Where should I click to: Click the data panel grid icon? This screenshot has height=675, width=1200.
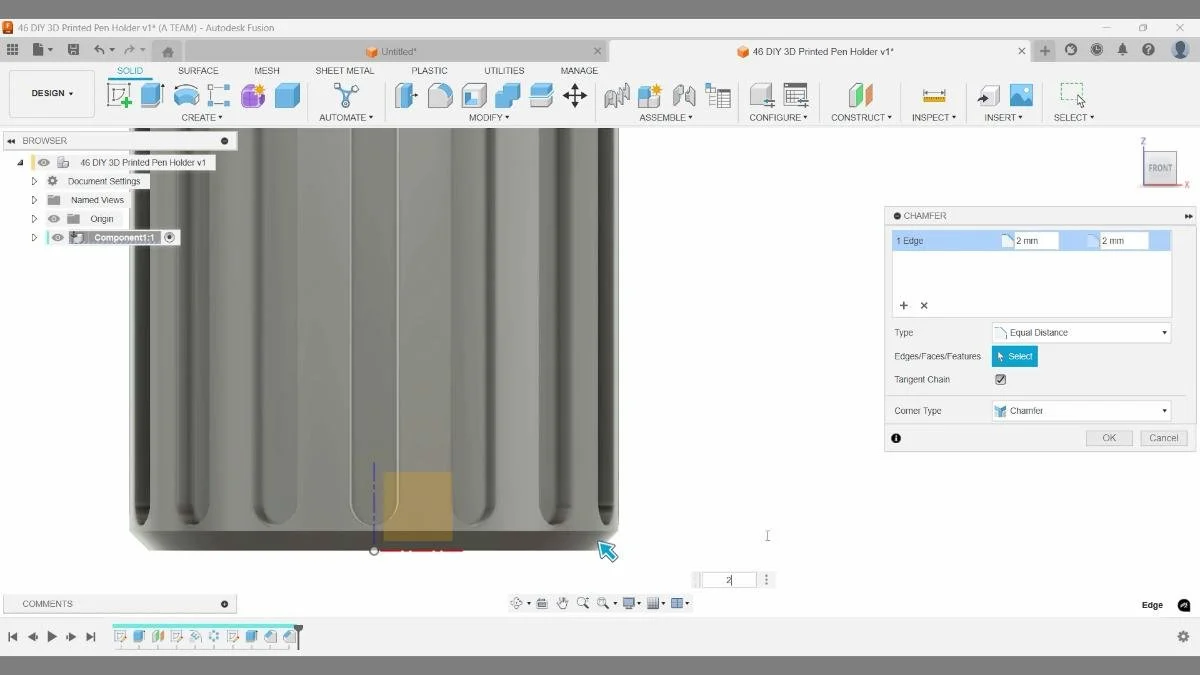point(12,50)
